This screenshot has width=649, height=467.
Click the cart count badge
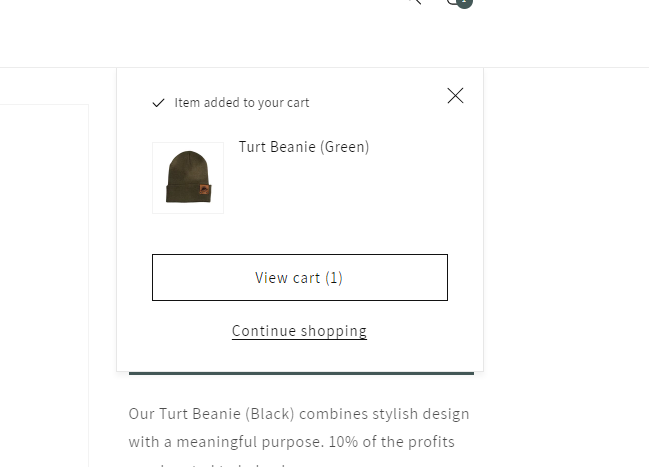pos(466,3)
